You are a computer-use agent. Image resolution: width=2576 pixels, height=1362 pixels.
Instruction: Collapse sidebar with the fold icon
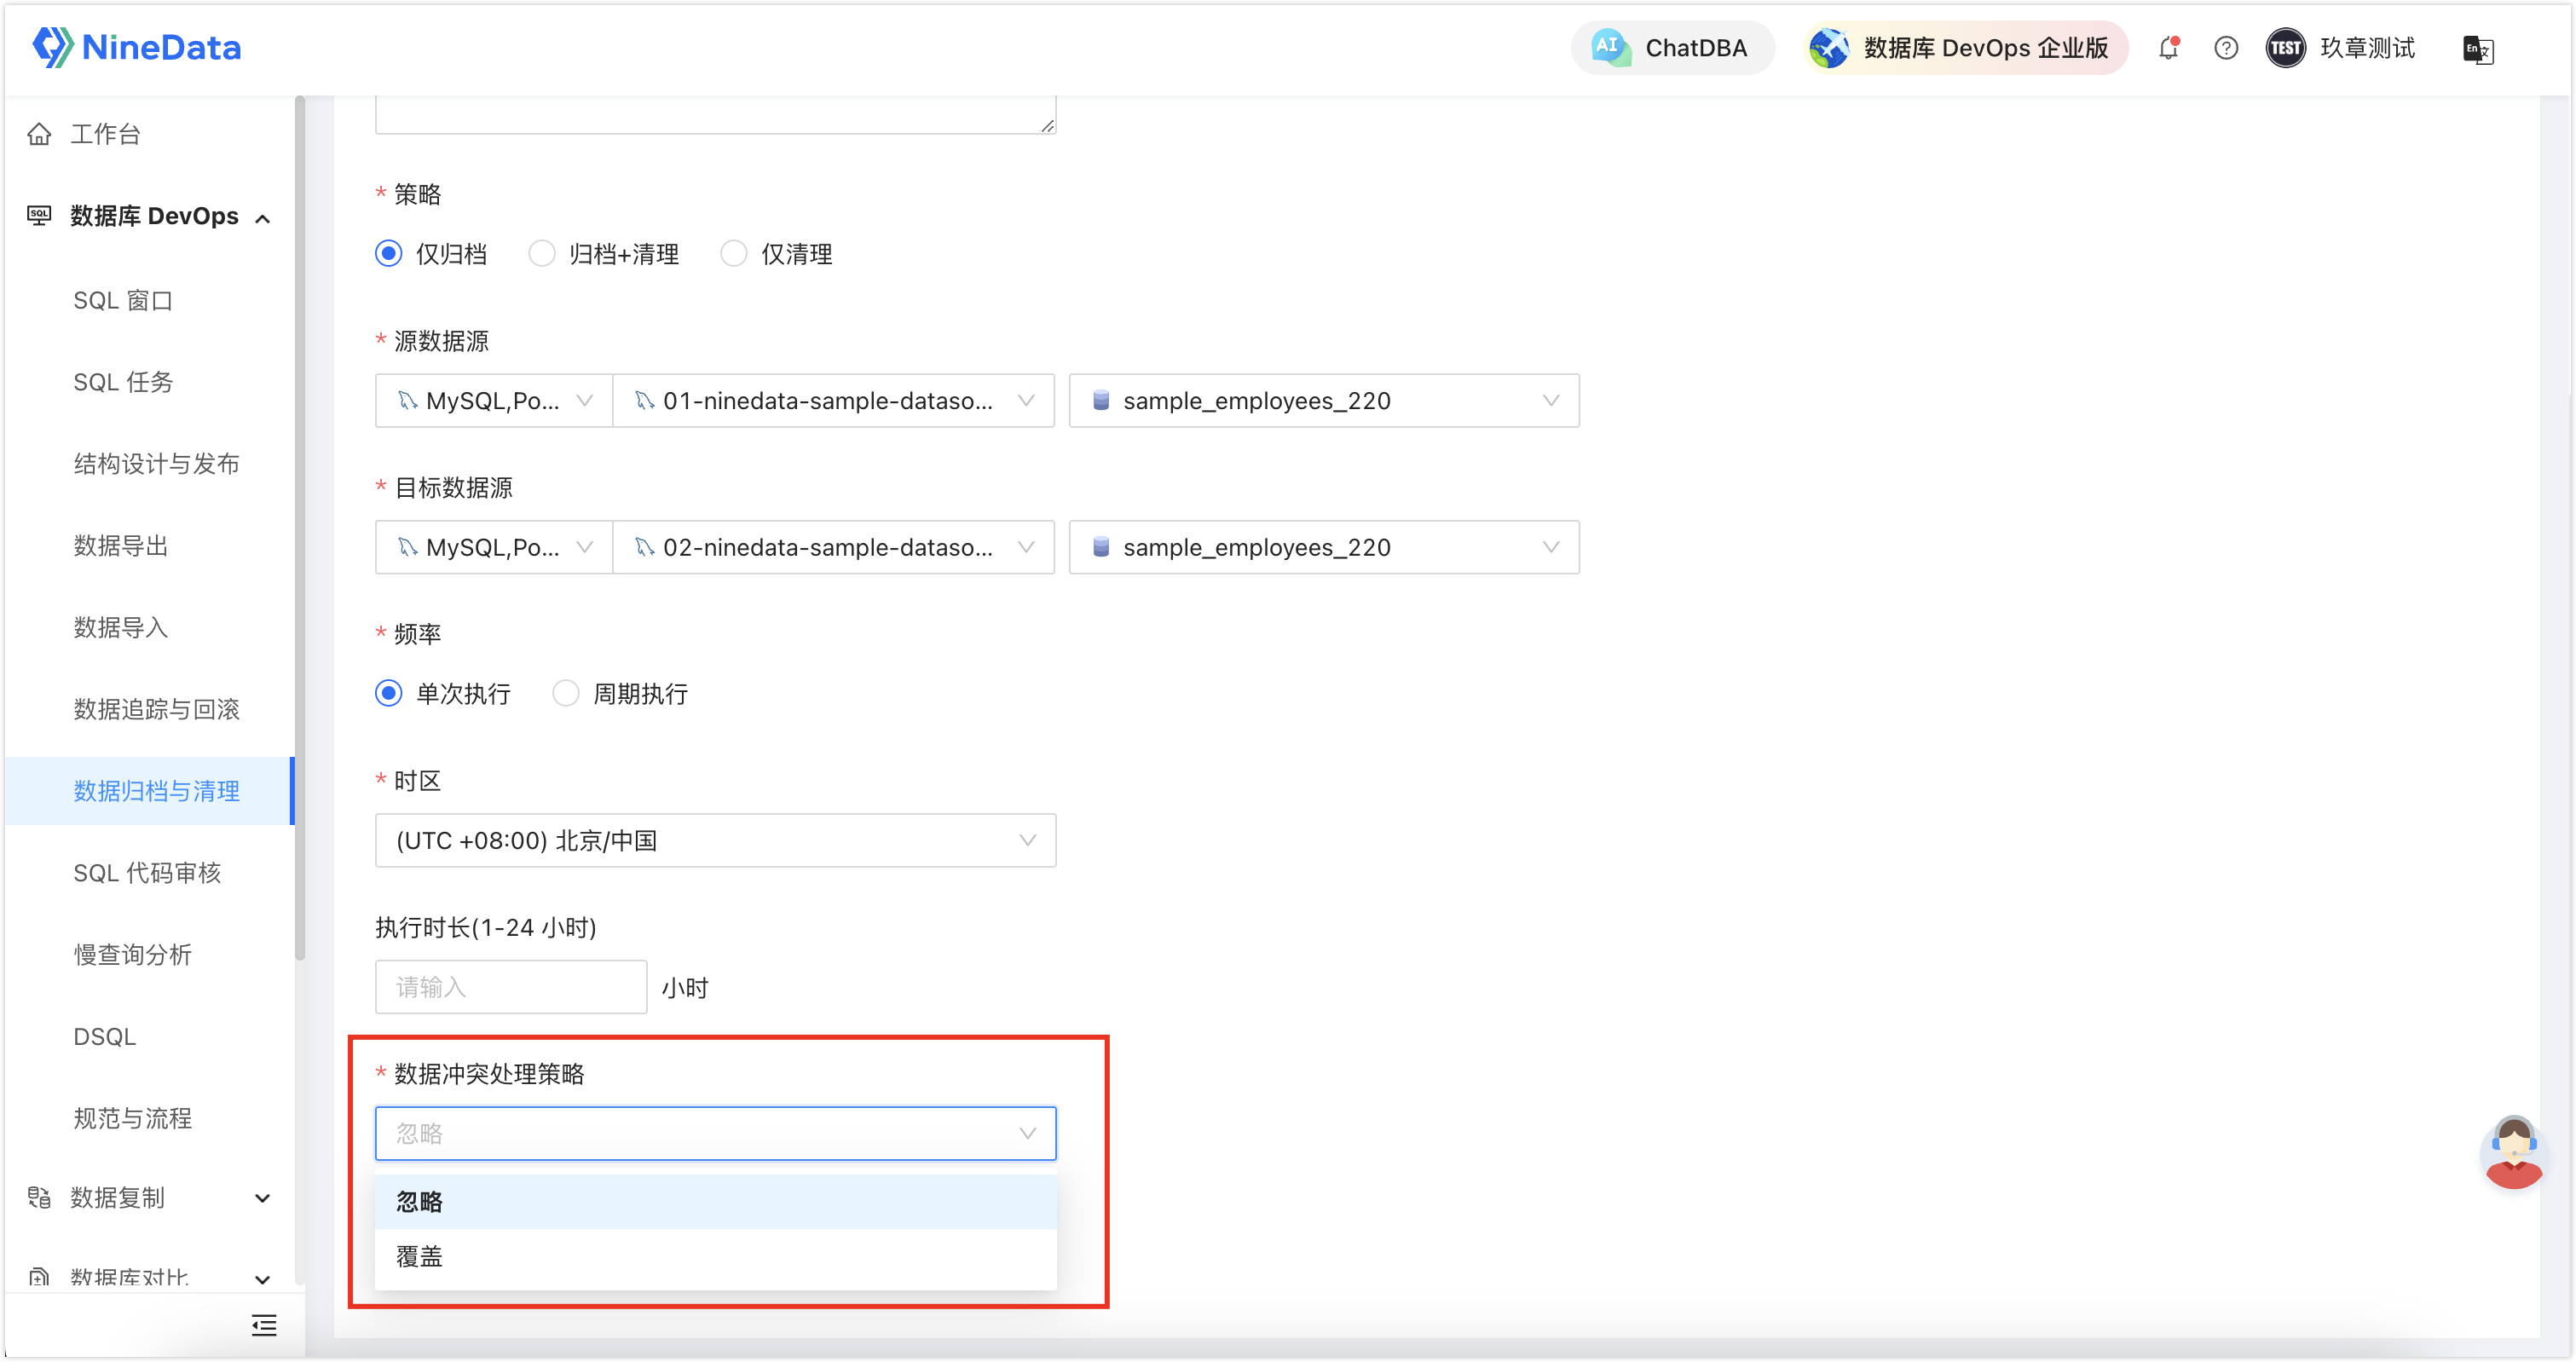264,1326
